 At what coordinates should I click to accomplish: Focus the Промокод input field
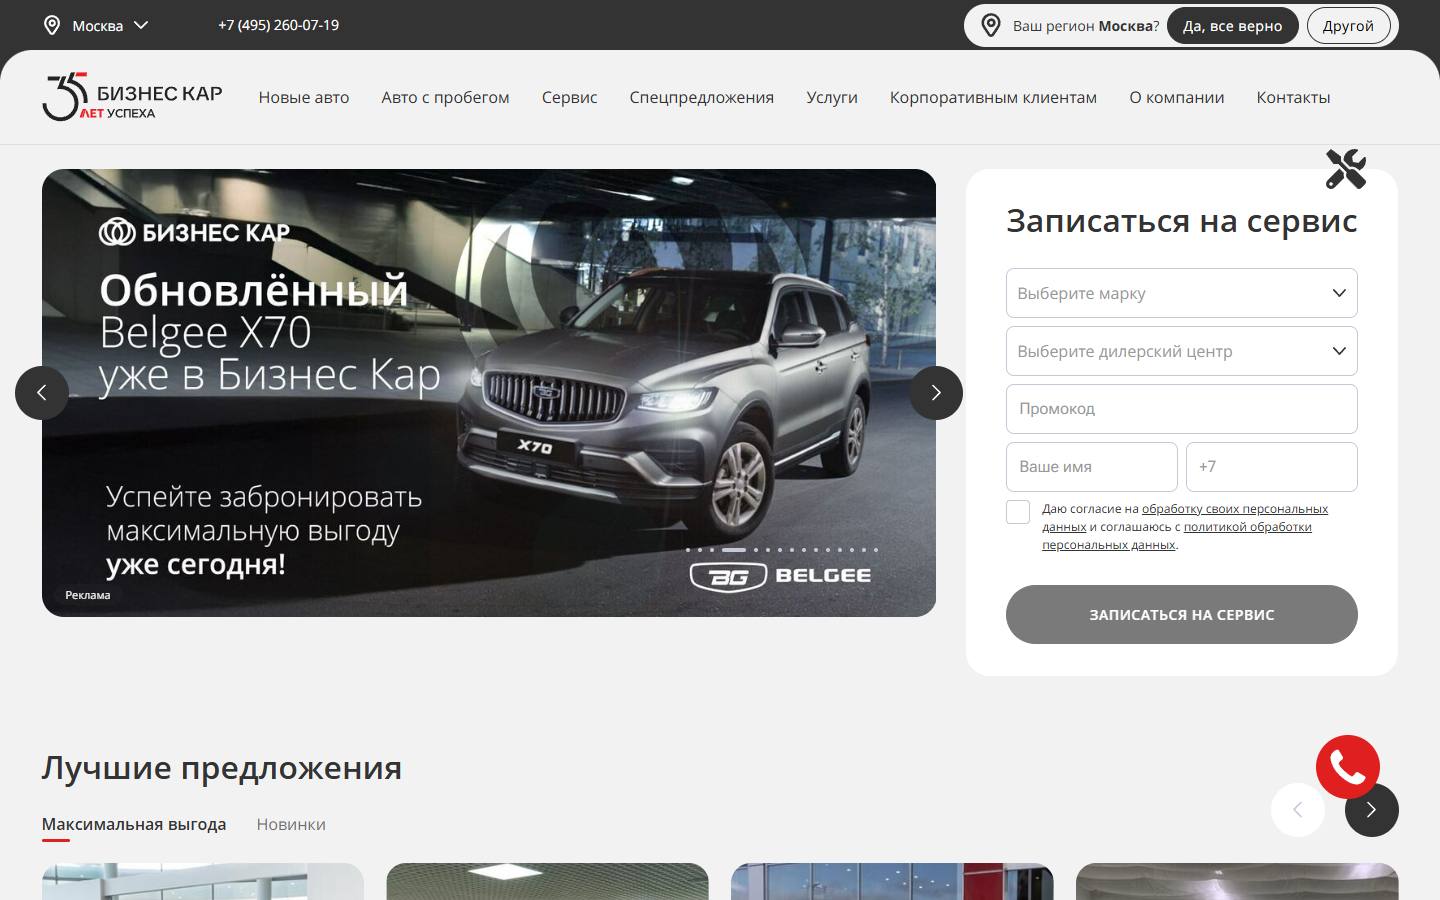[1182, 409]
